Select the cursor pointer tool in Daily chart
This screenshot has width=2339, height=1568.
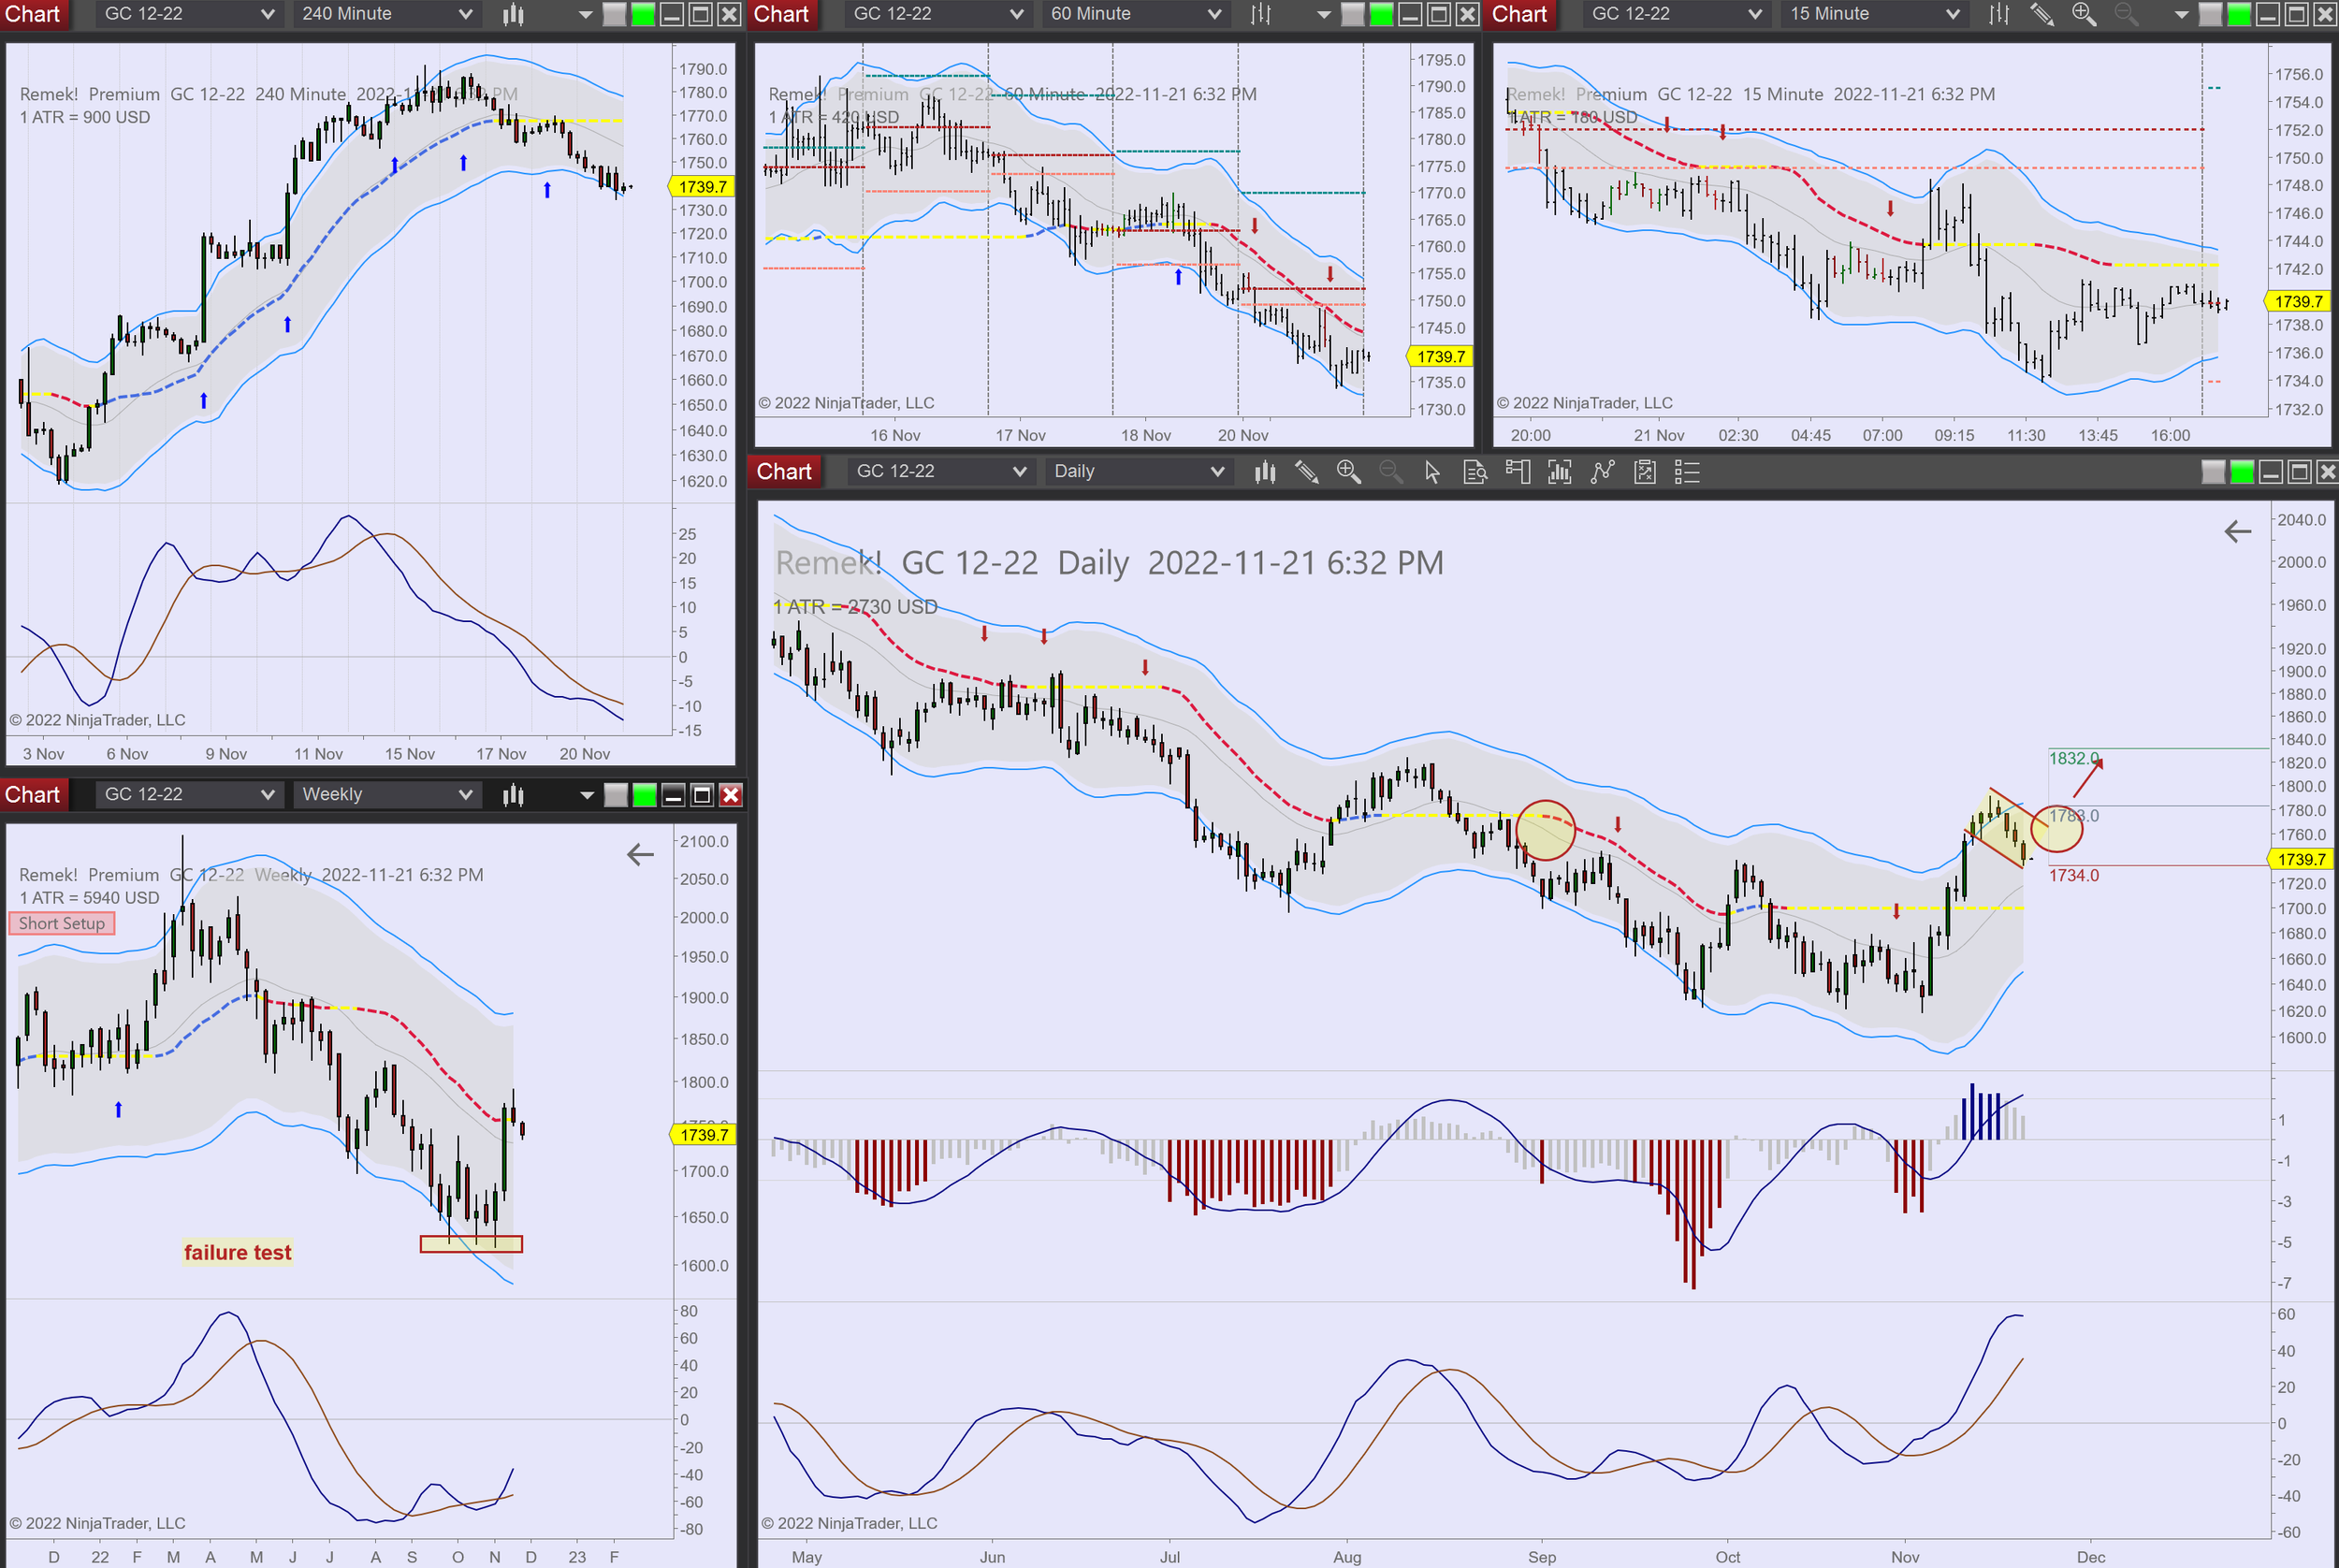[x=1432, y=472]
